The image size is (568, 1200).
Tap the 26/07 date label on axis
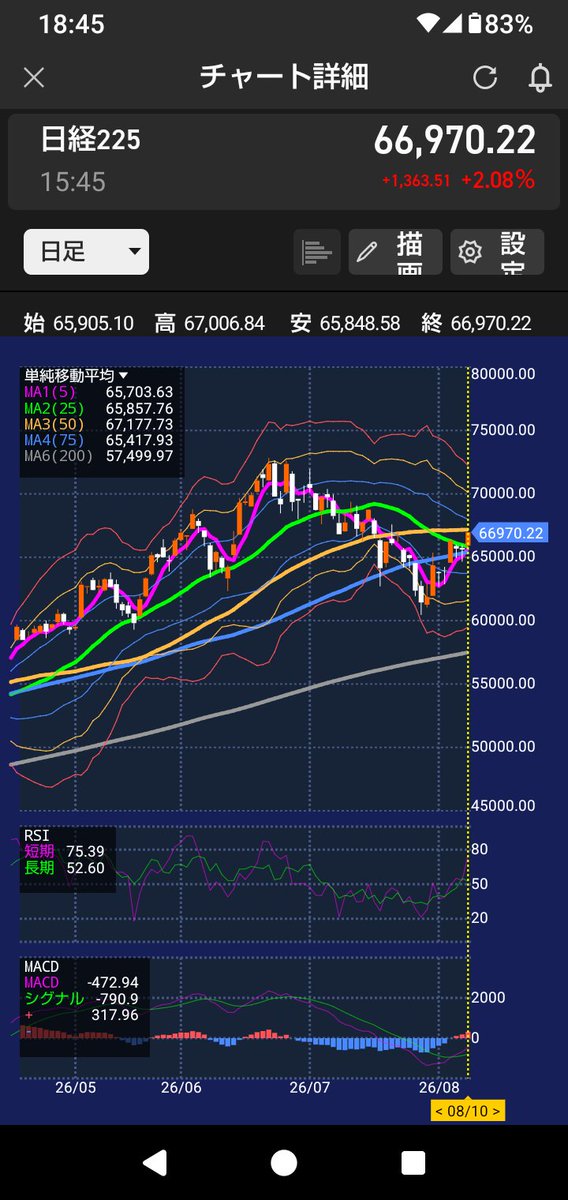click(x=310, y=1087)
